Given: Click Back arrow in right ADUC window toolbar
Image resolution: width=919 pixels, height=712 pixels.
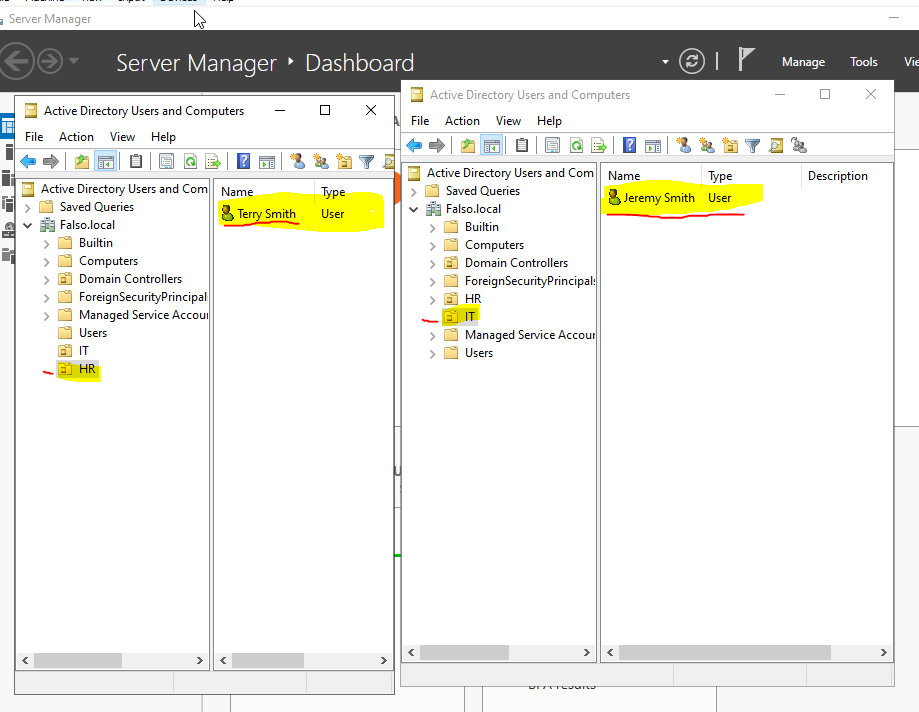Looking at the screenshot, I should (x=414, y=145).
